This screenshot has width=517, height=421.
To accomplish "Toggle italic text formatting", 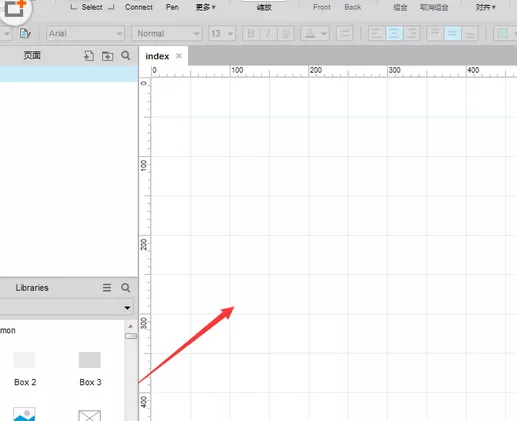I will 268,33.
